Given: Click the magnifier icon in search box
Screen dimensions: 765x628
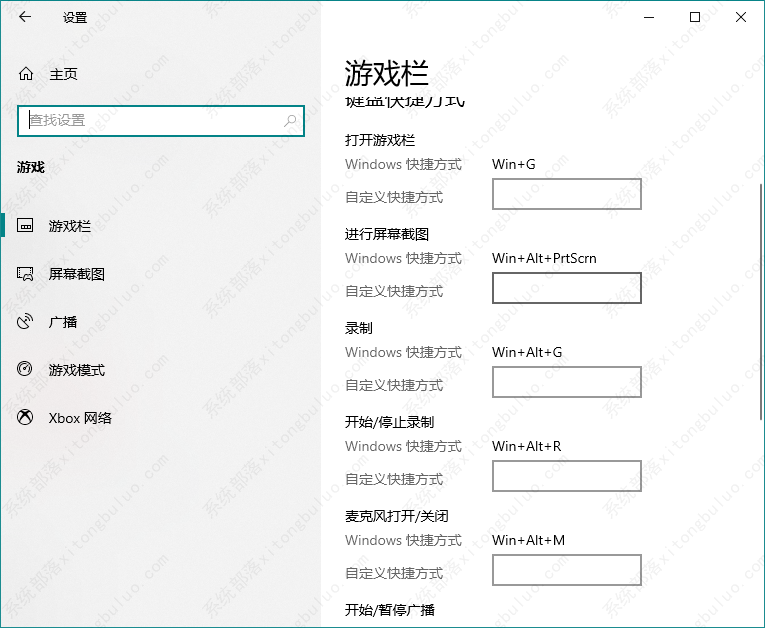Looking at the screenshot, I should 291,121.
